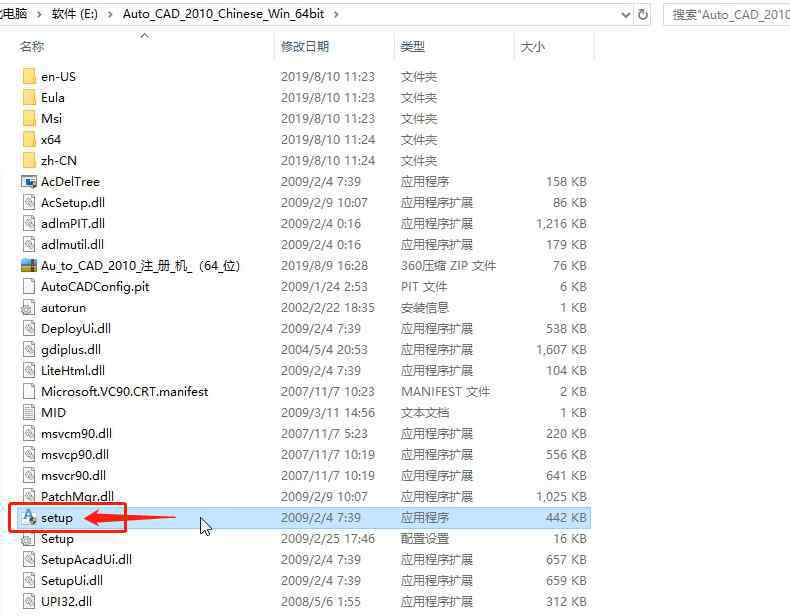Sort by 类型 column header
The width and height of the screenshot is (790, 616).
413,47
